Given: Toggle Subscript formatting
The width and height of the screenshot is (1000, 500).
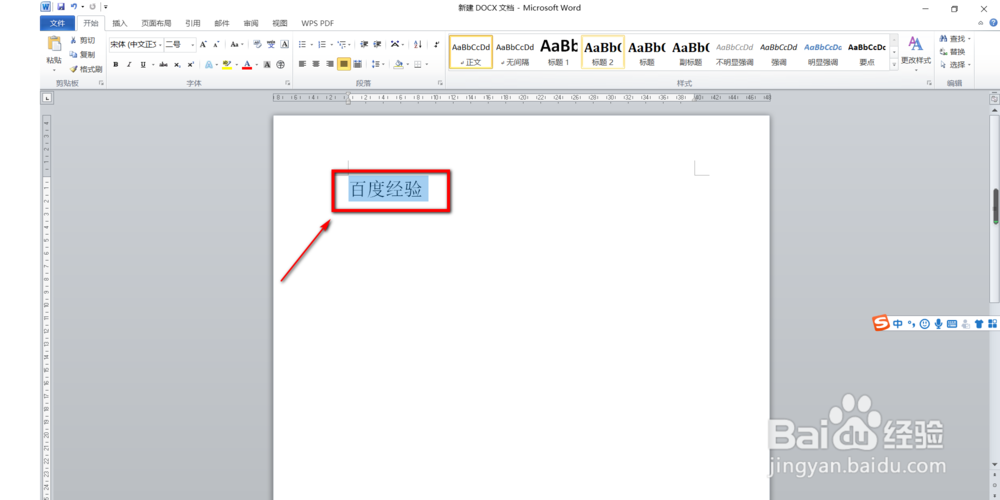Looking at the screenshot, I should 177,64.
